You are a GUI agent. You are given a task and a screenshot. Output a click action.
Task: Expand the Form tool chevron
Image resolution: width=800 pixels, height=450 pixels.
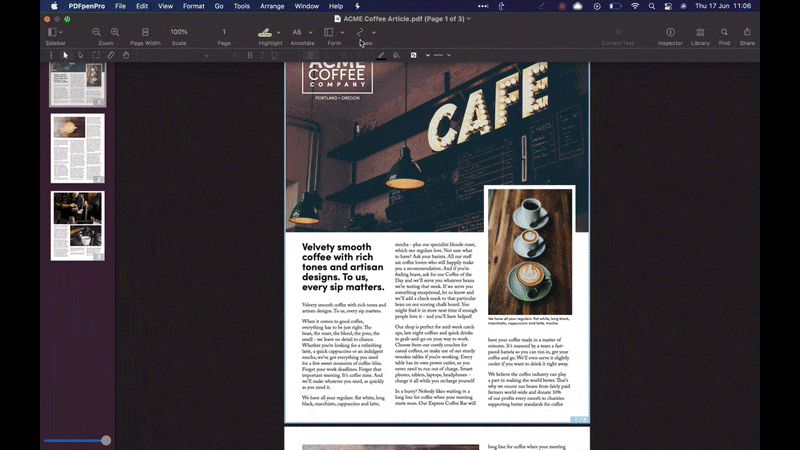[x=342, y=32]
